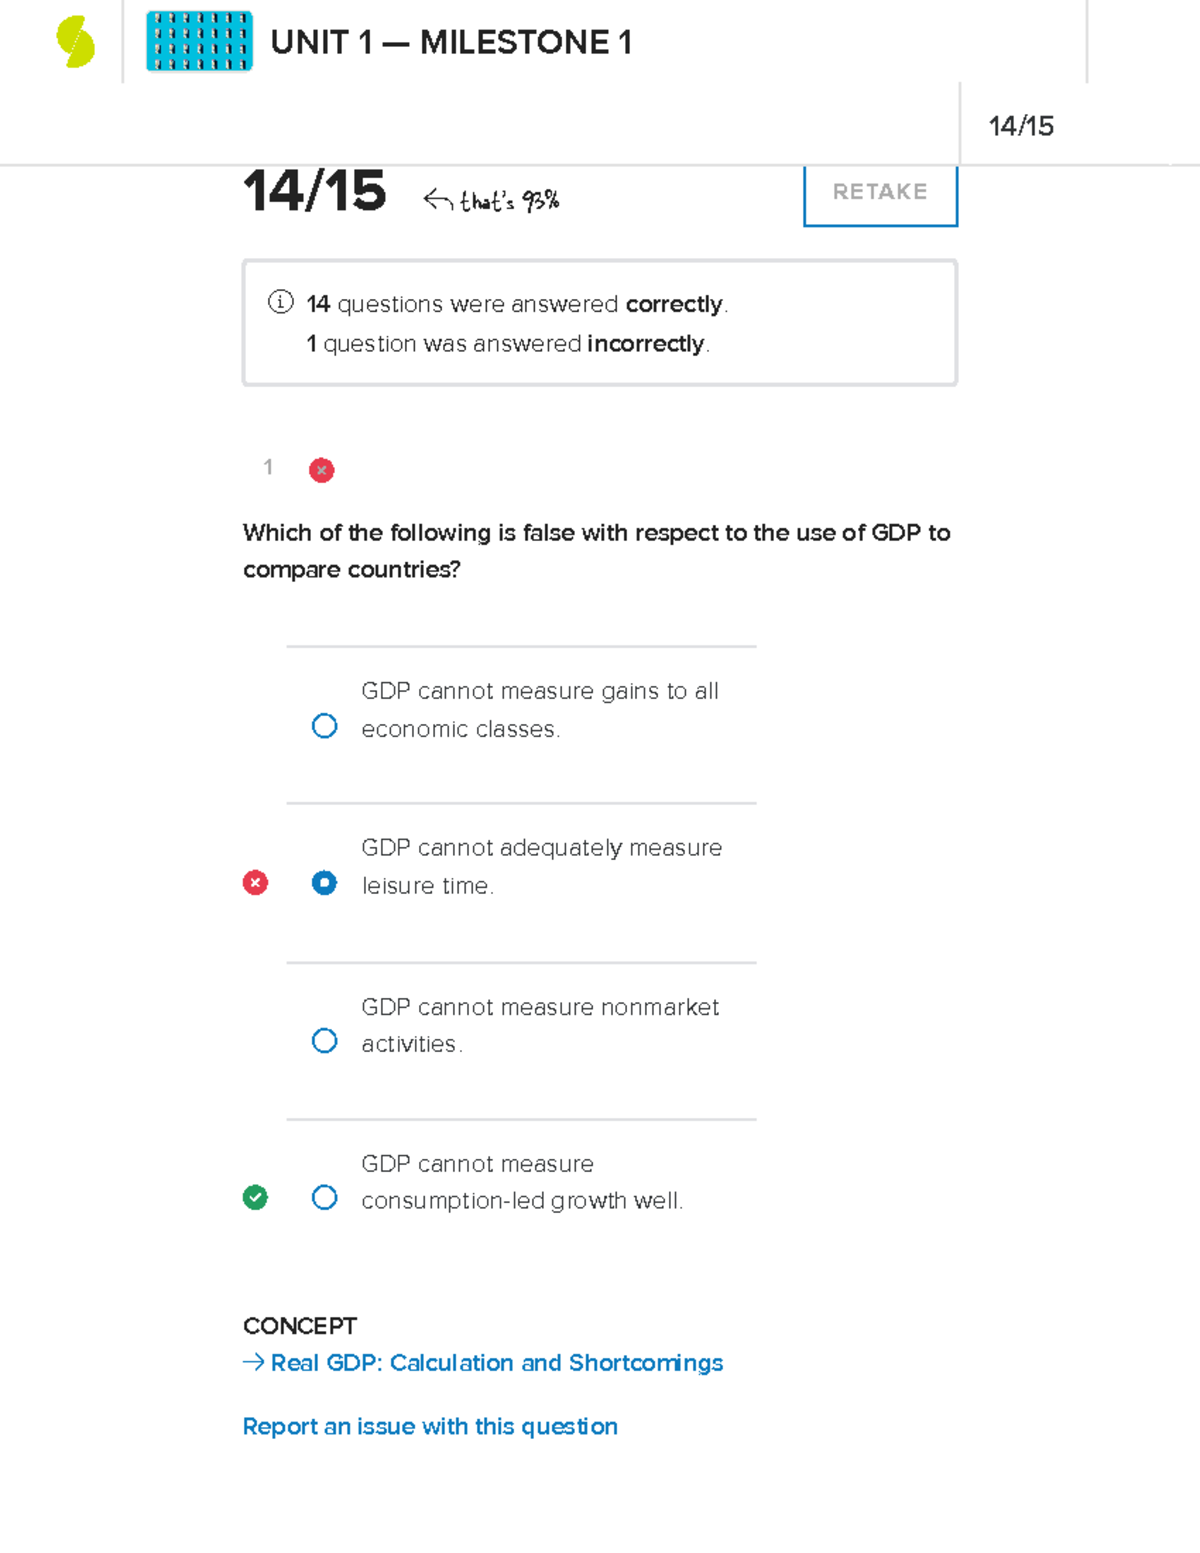
Task: Click the blue Unit 1 milestone thumbnail
Action: pos(199,42)
